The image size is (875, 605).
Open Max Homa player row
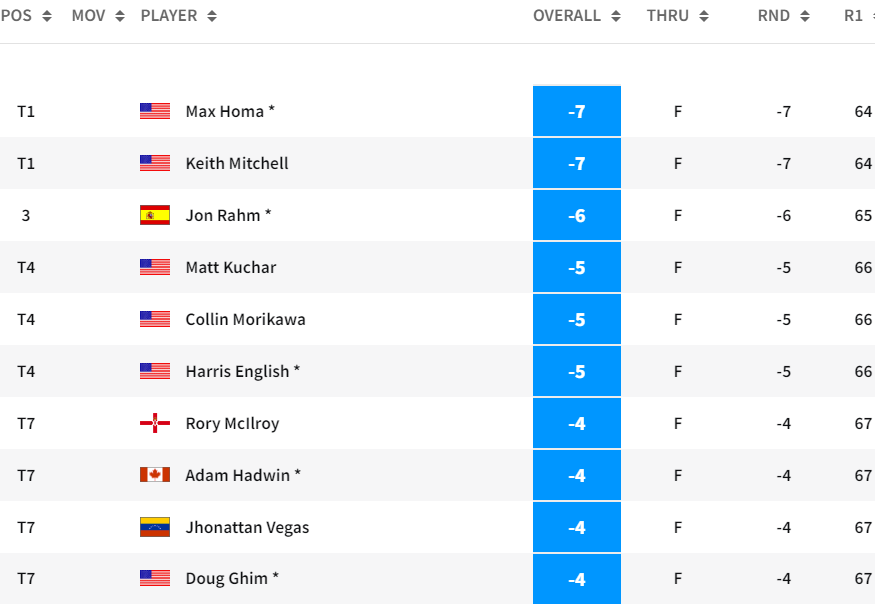click(438, 111)
